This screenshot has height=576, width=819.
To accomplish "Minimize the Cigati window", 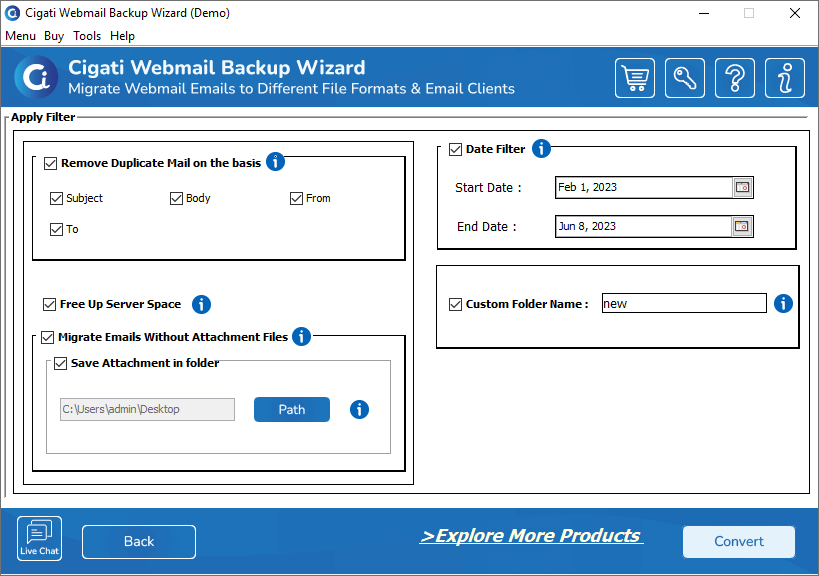I will pos(704,13).
